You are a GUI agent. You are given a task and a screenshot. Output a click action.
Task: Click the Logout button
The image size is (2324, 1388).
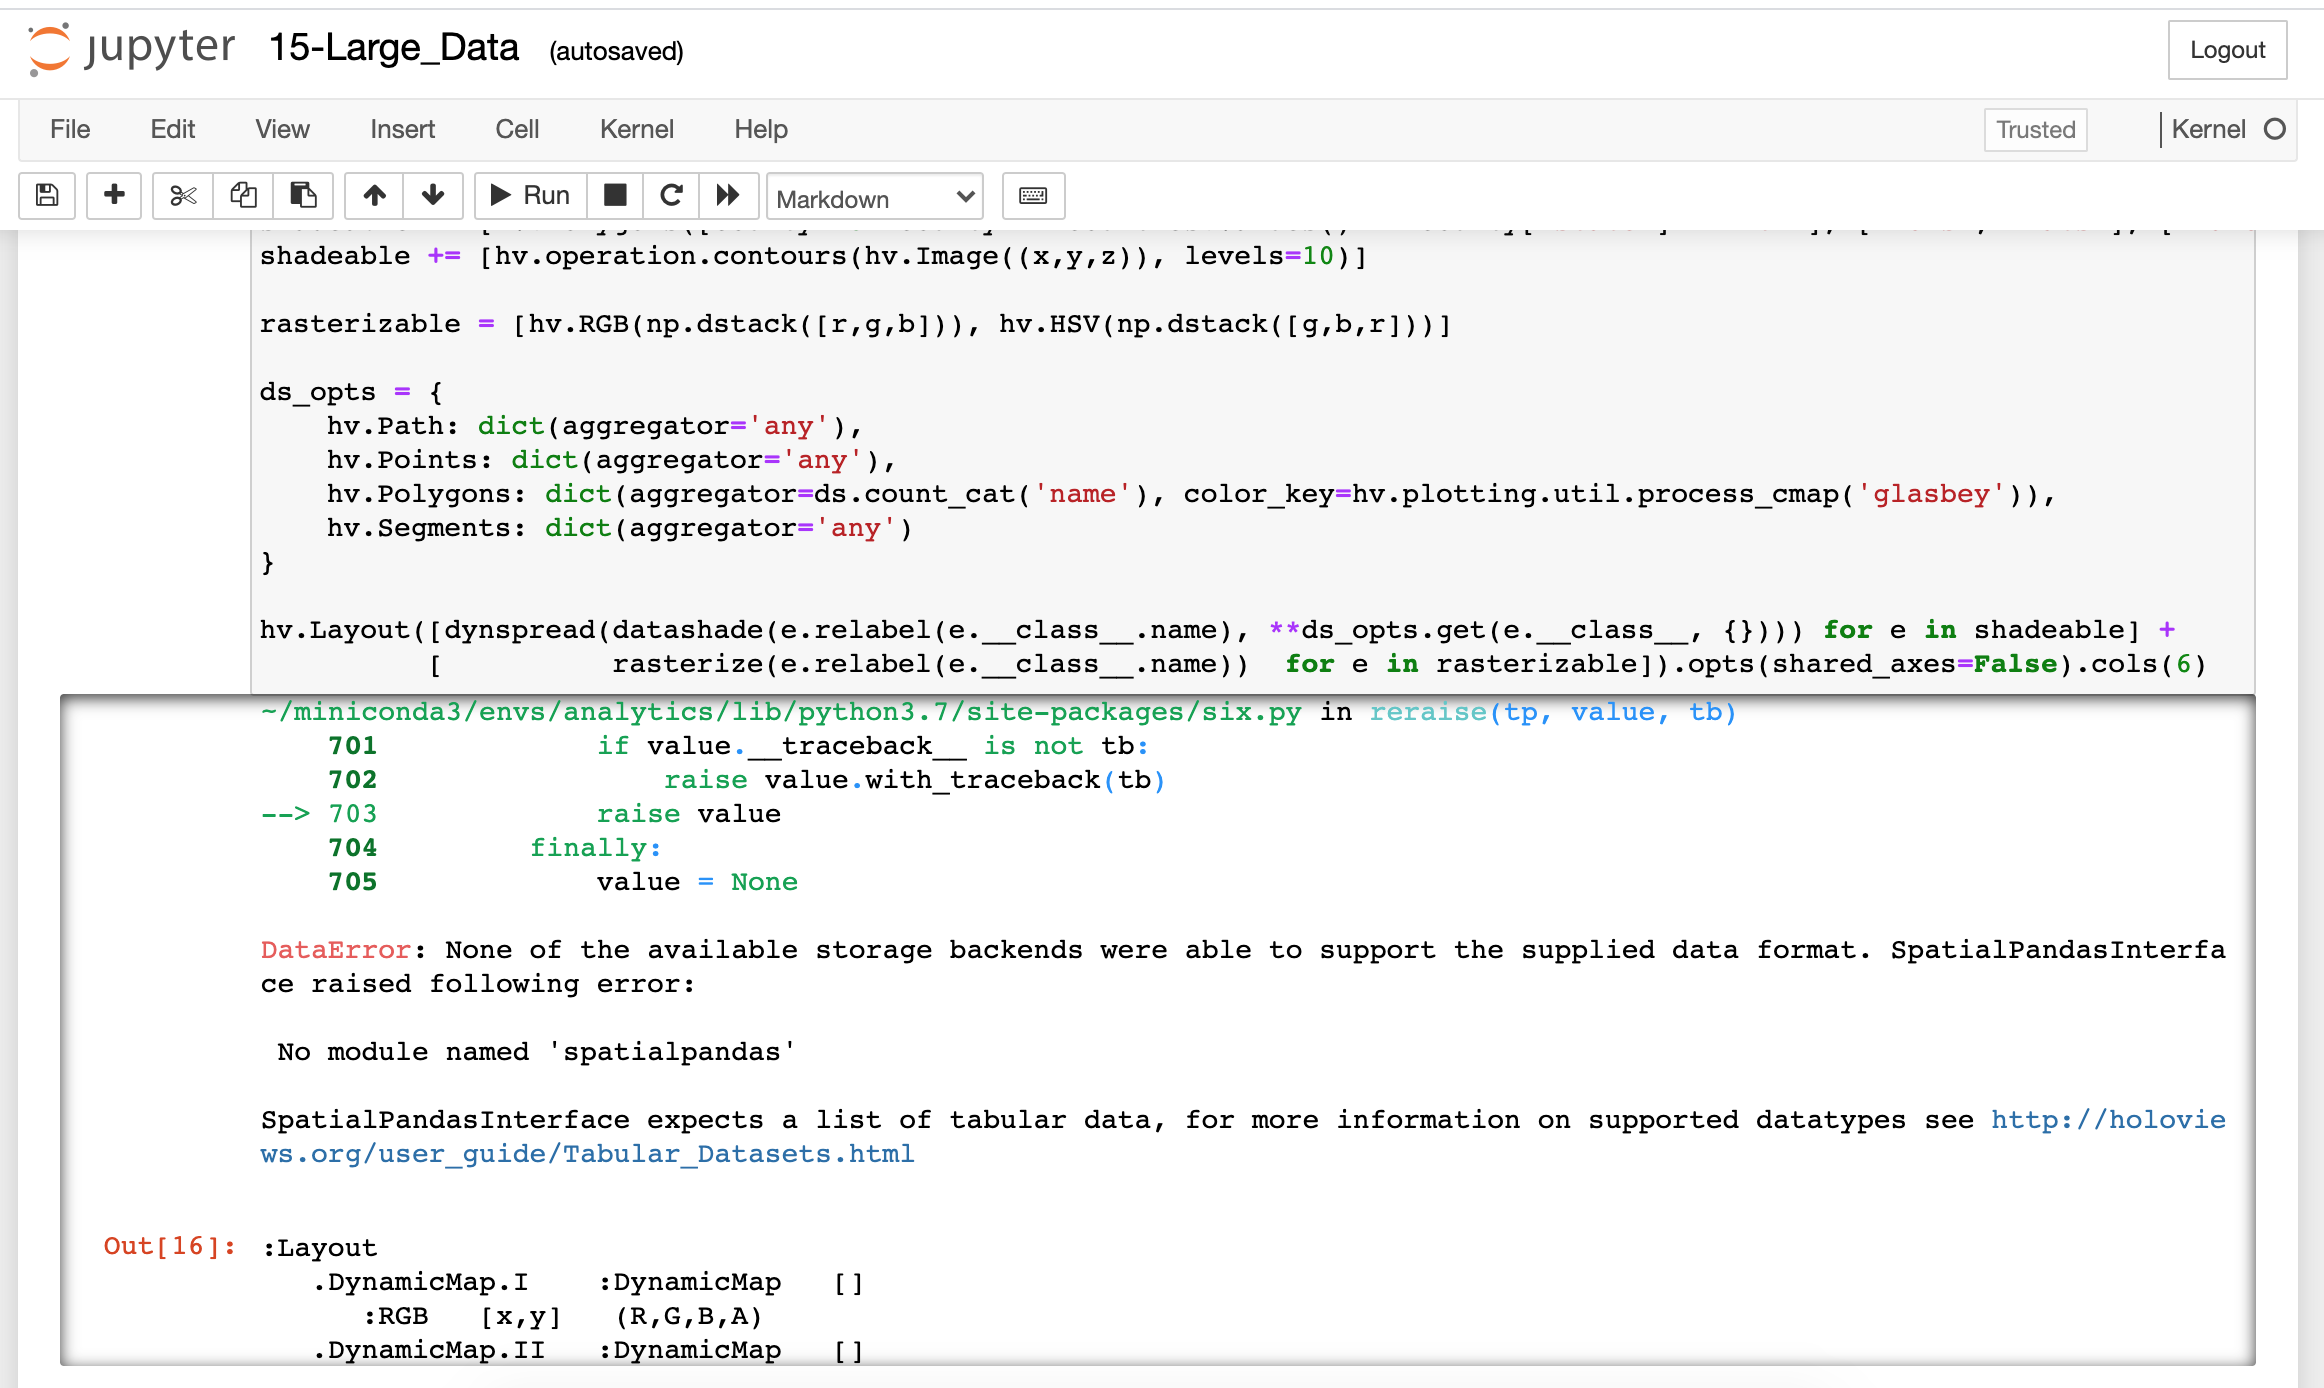click(x=2226, y=49)
